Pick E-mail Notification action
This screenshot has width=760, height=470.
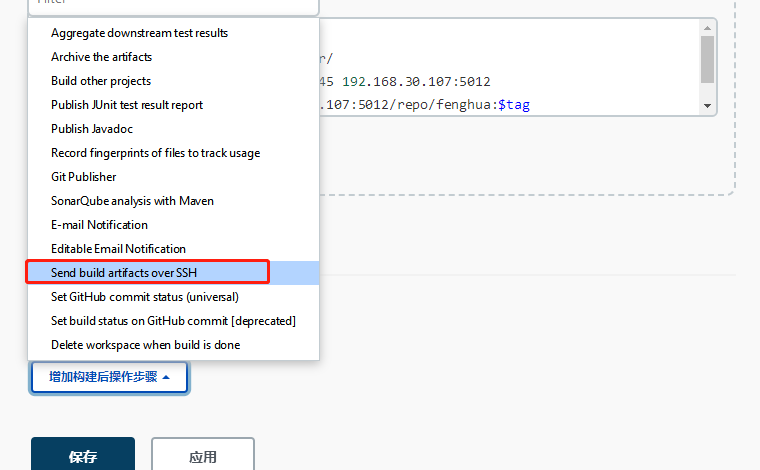click(x=173, y=225)
